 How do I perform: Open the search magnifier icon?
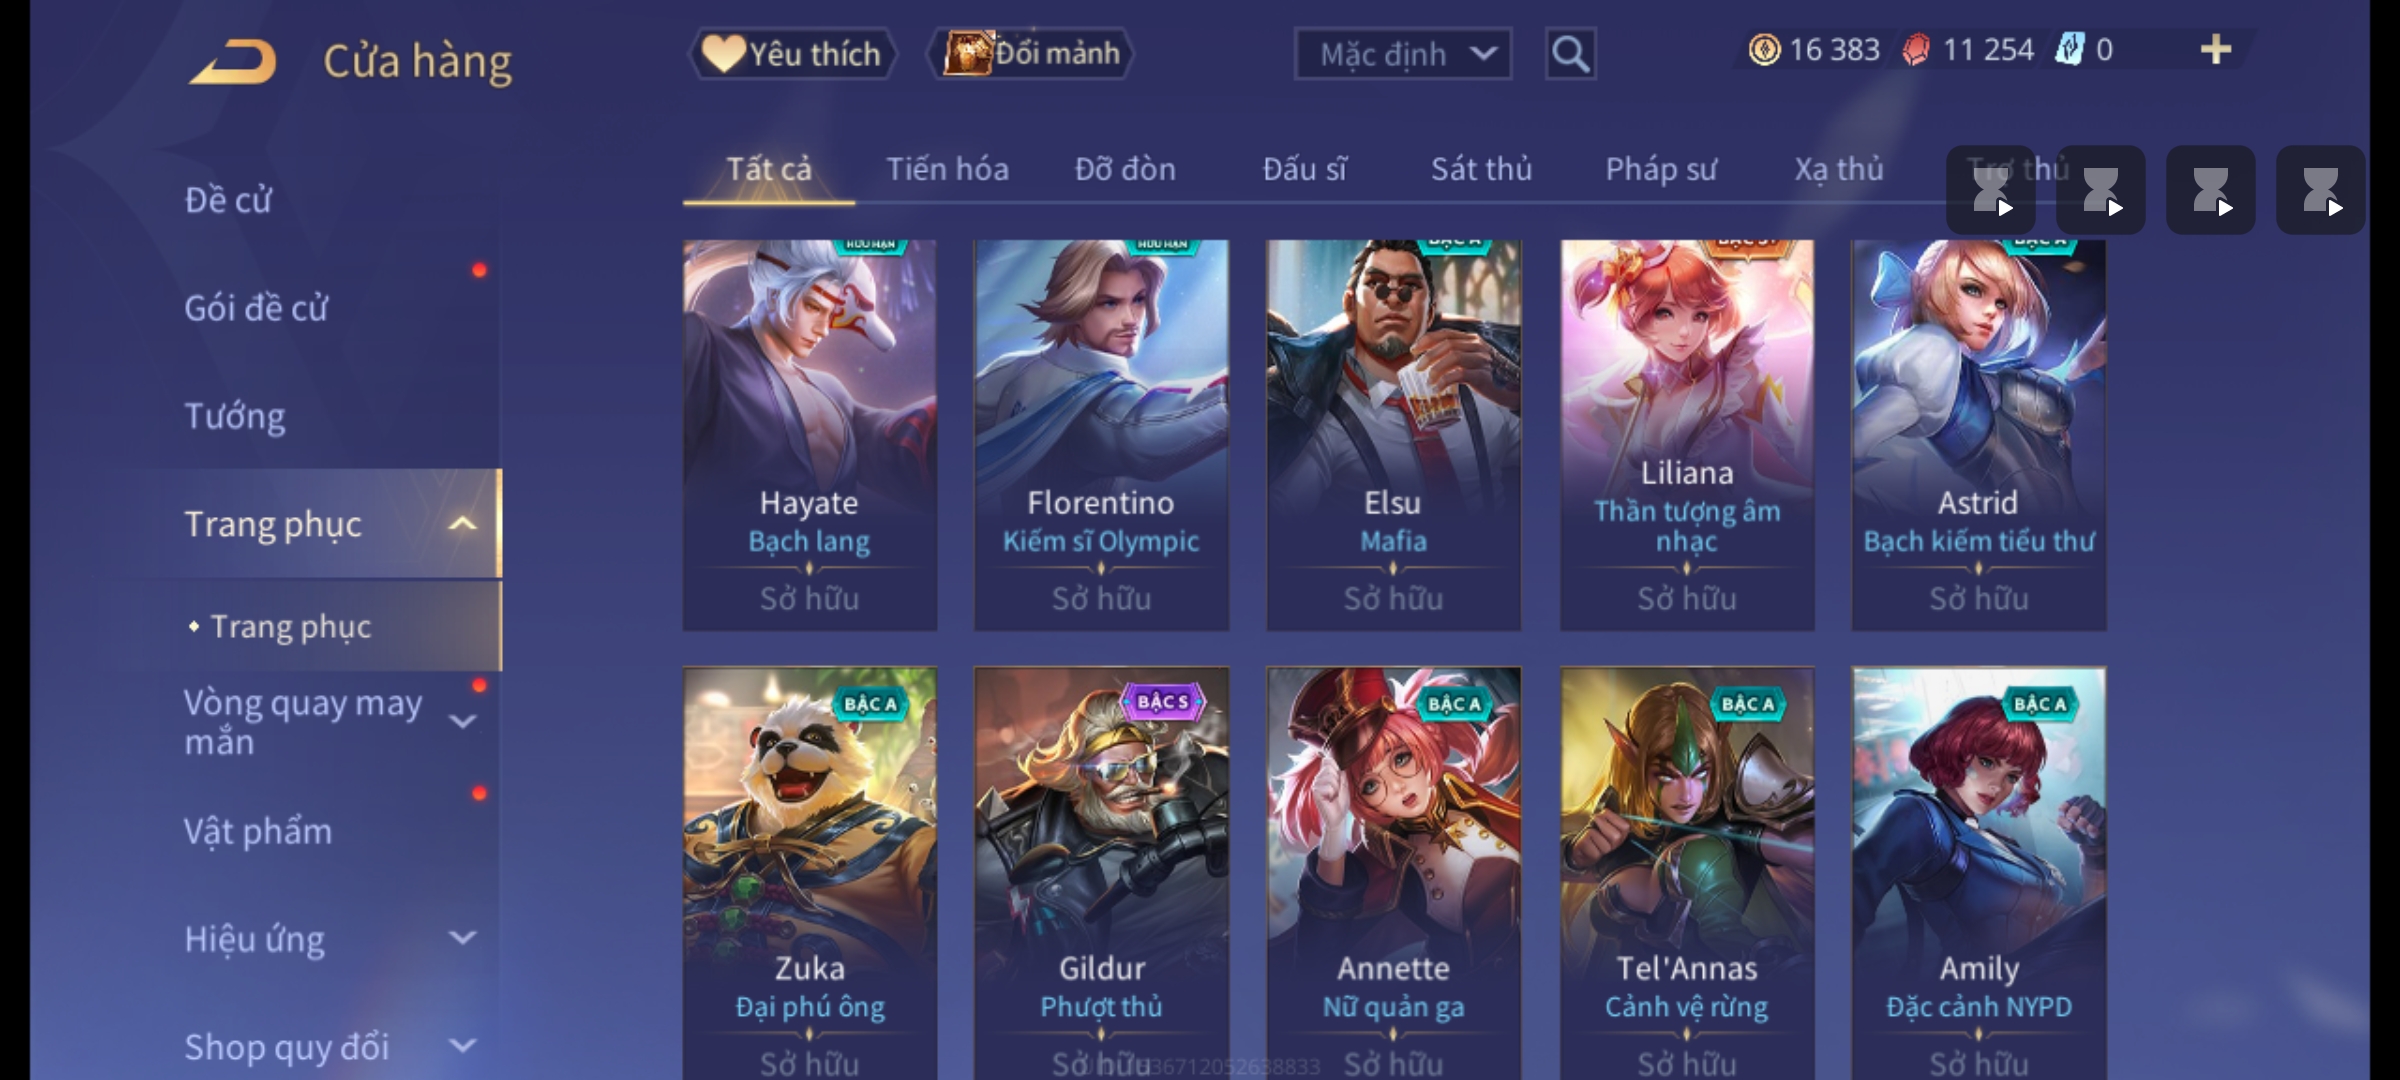[x=1570, y=54]
